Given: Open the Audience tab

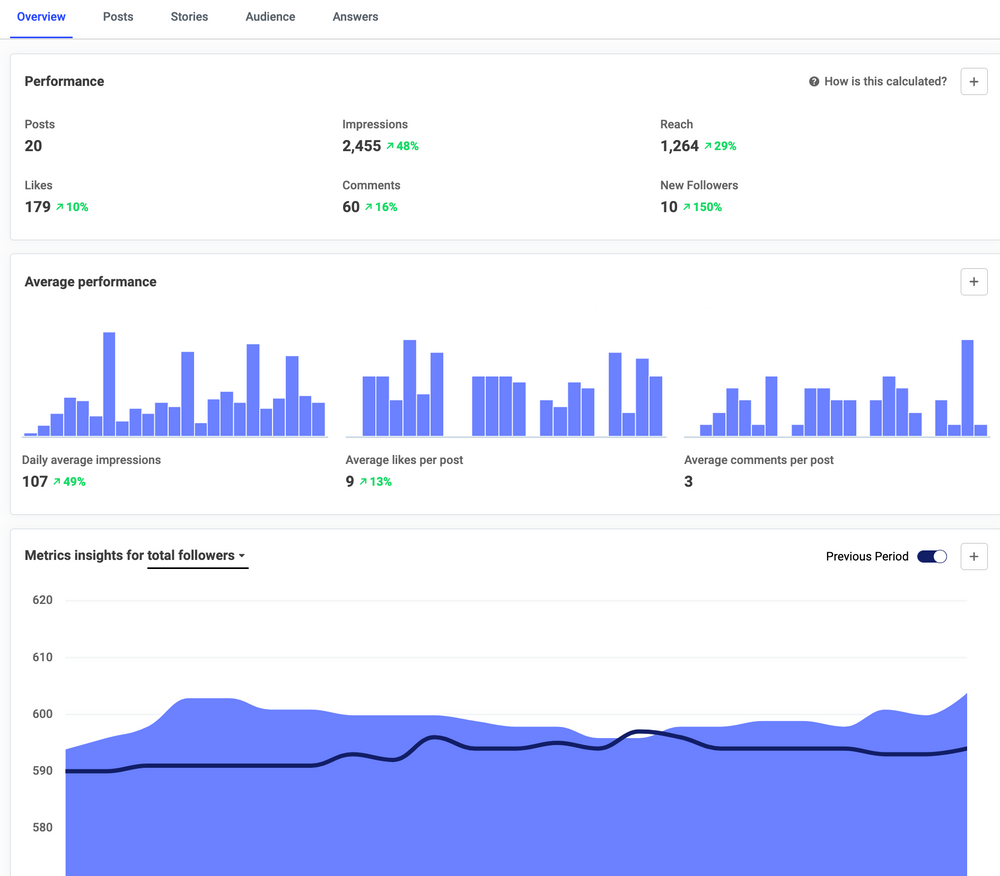Looking at the screenshot, I should [270, 16].
